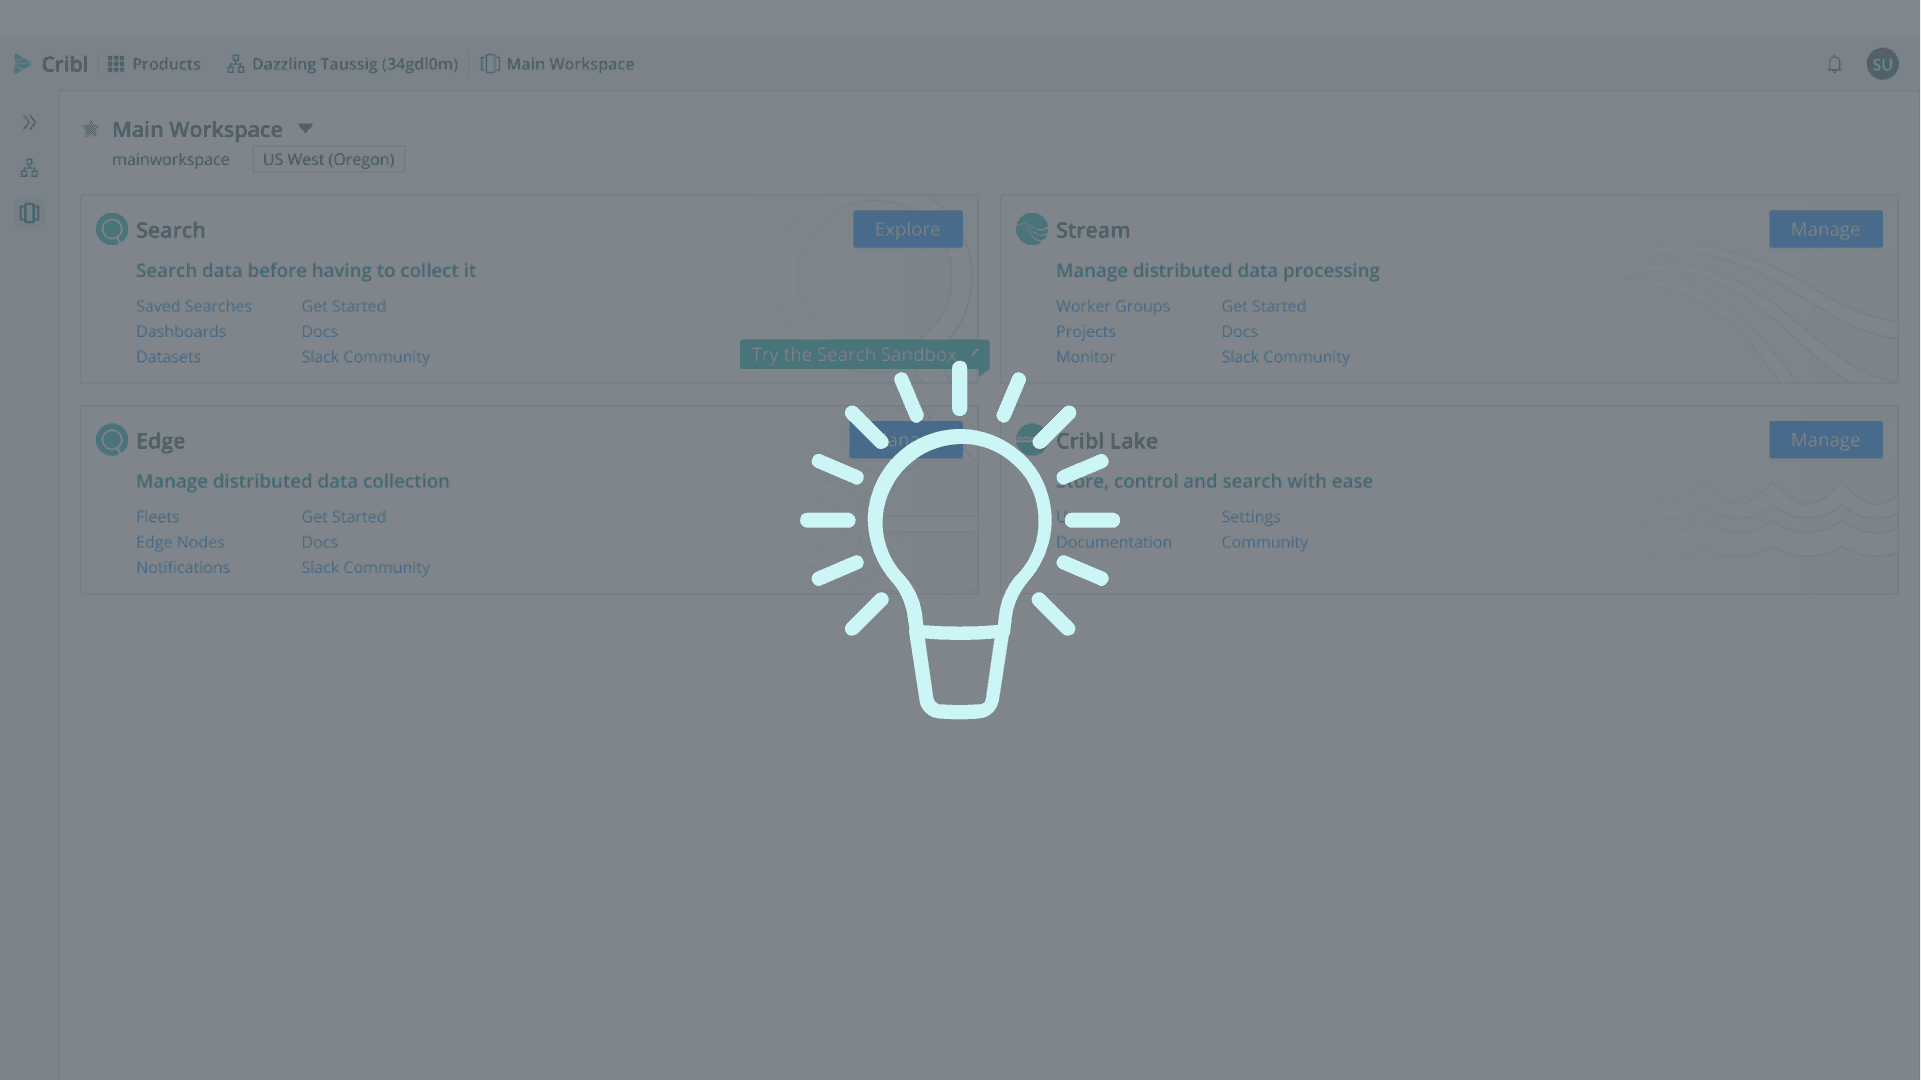The width and height of the screenshot is (1921, 1080).
Task: Click the Cribl Lake card title
Action: 1106,441
